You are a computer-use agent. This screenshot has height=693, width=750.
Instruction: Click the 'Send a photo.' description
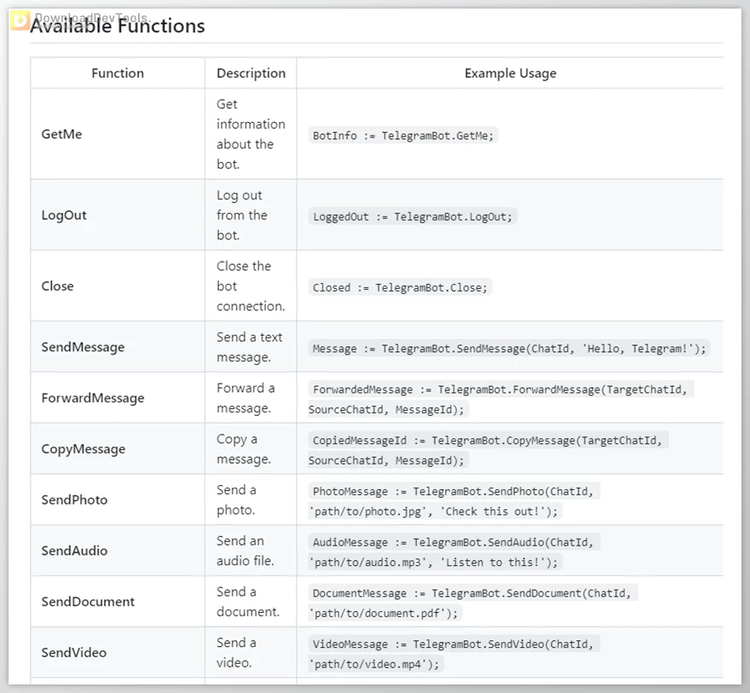(x=236, y=500)
